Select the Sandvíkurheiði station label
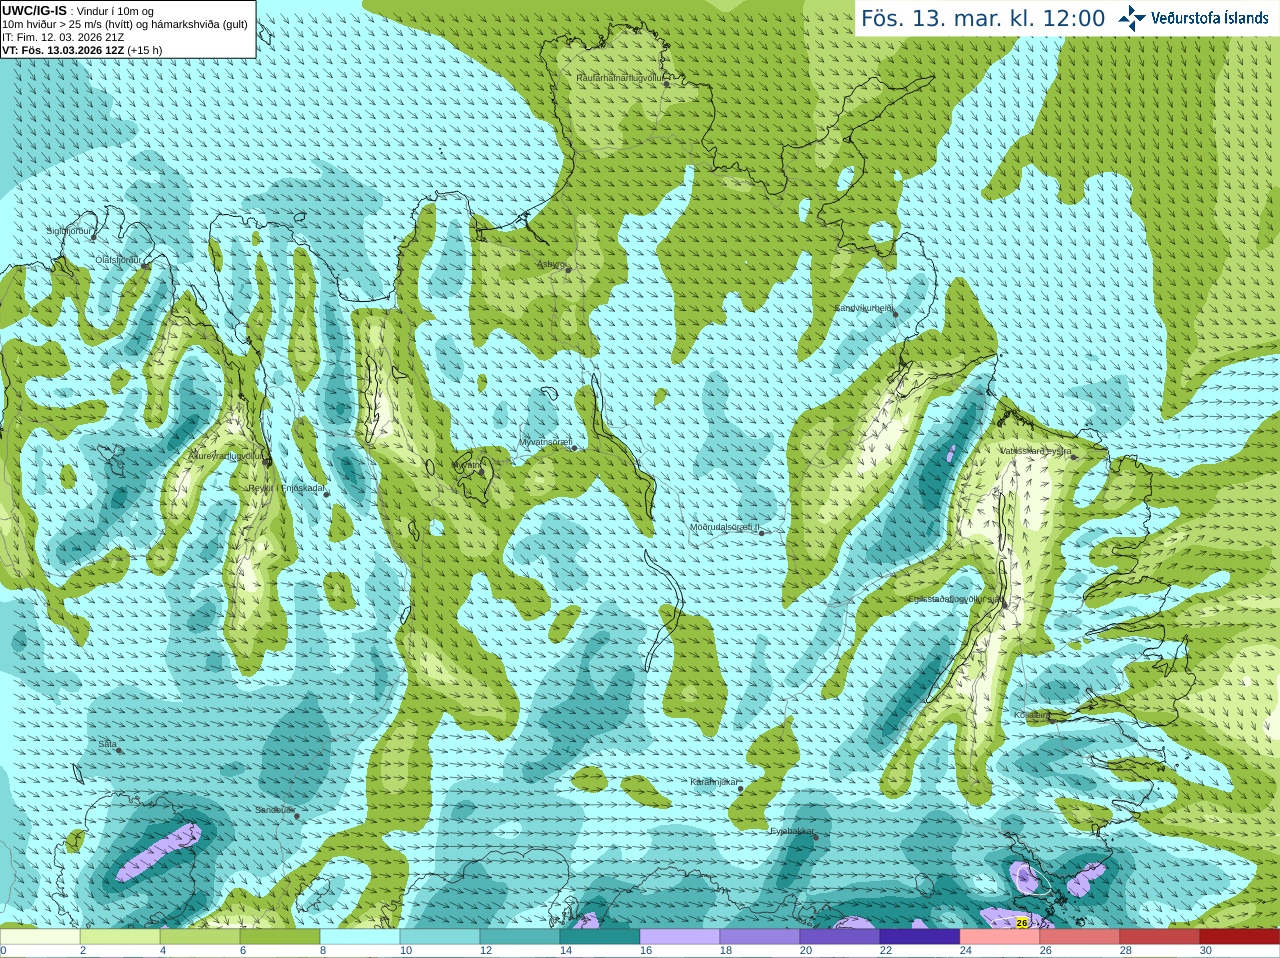1280x958 pixels. (864, 308)
